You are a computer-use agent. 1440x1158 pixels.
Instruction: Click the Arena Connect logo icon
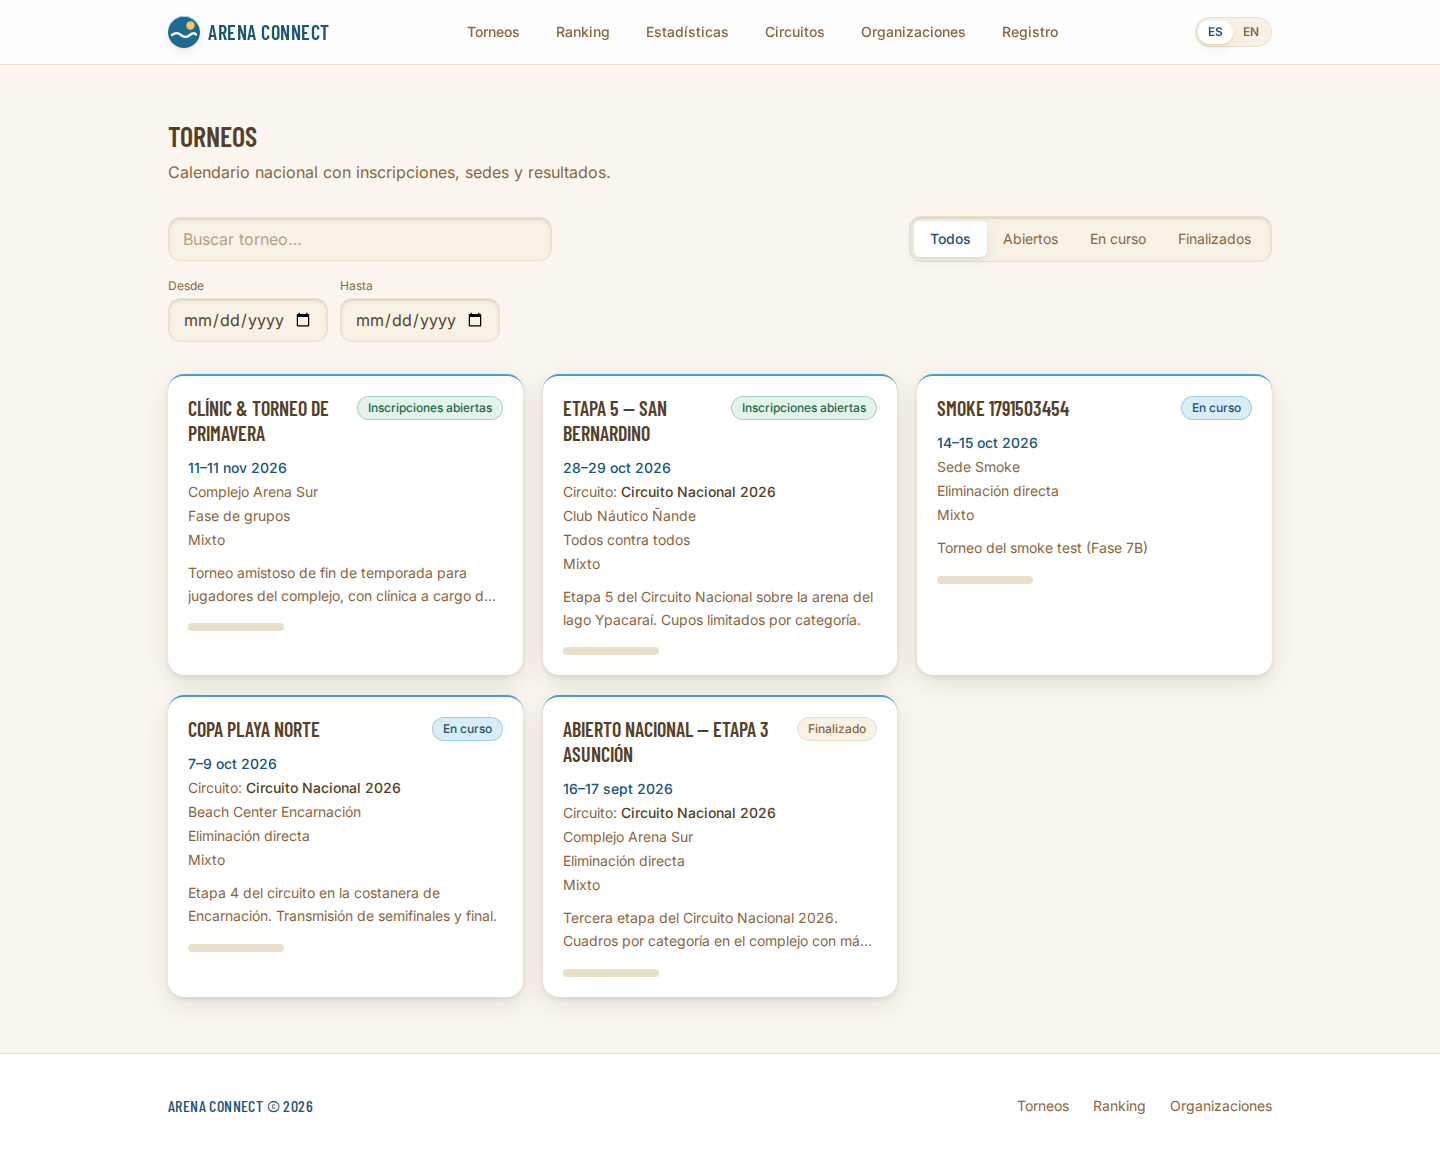184,32
